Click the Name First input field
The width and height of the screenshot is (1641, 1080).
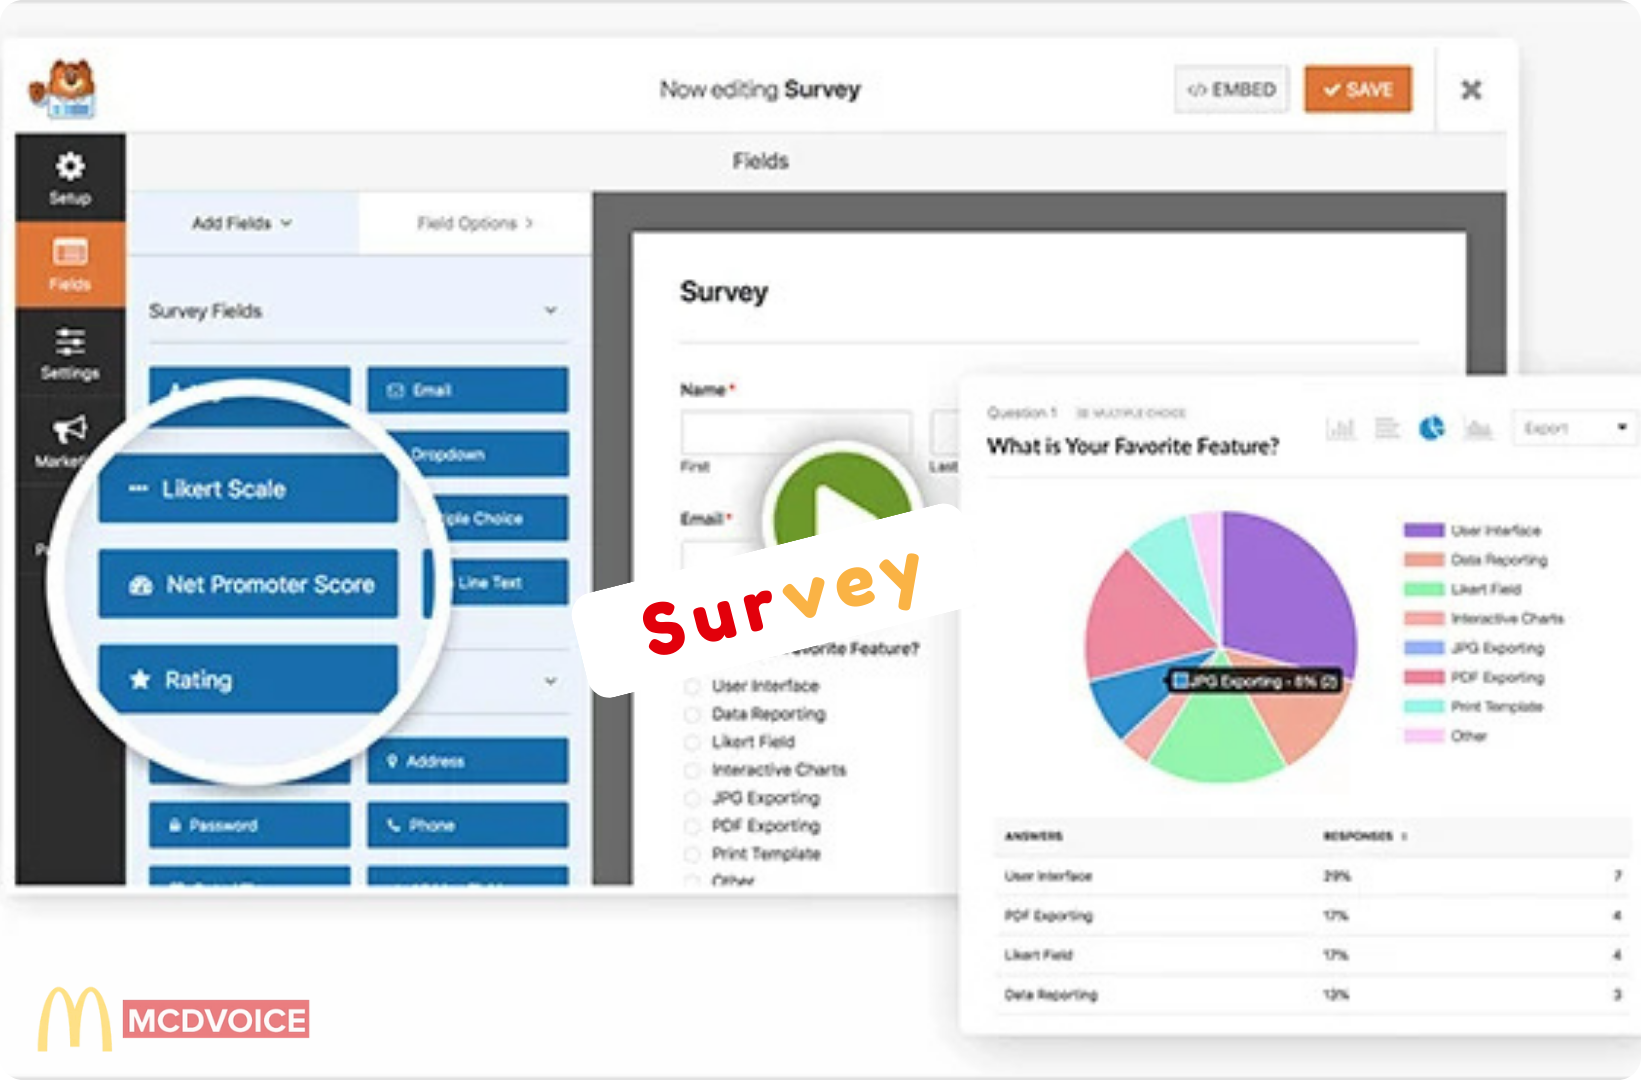(x=795, y=432)
